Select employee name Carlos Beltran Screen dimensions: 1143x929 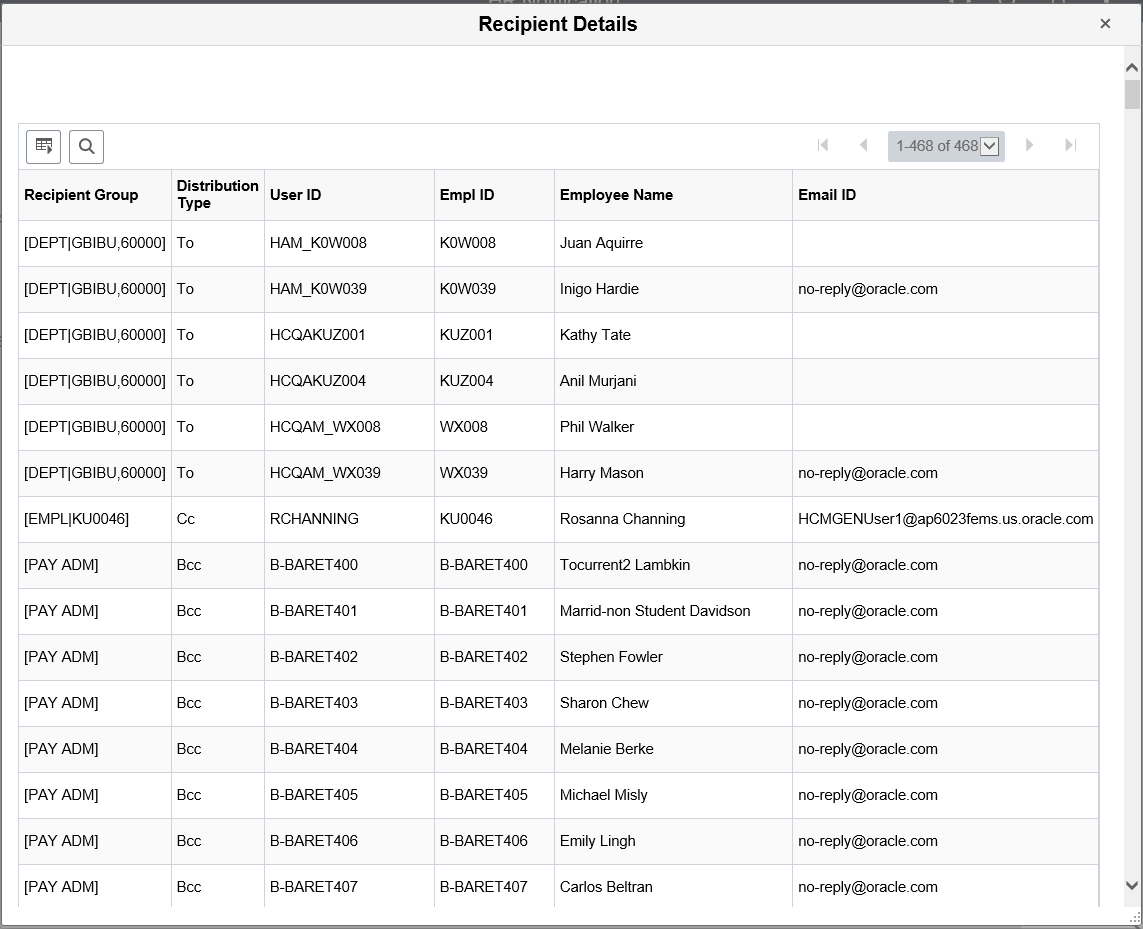(606, 886)
